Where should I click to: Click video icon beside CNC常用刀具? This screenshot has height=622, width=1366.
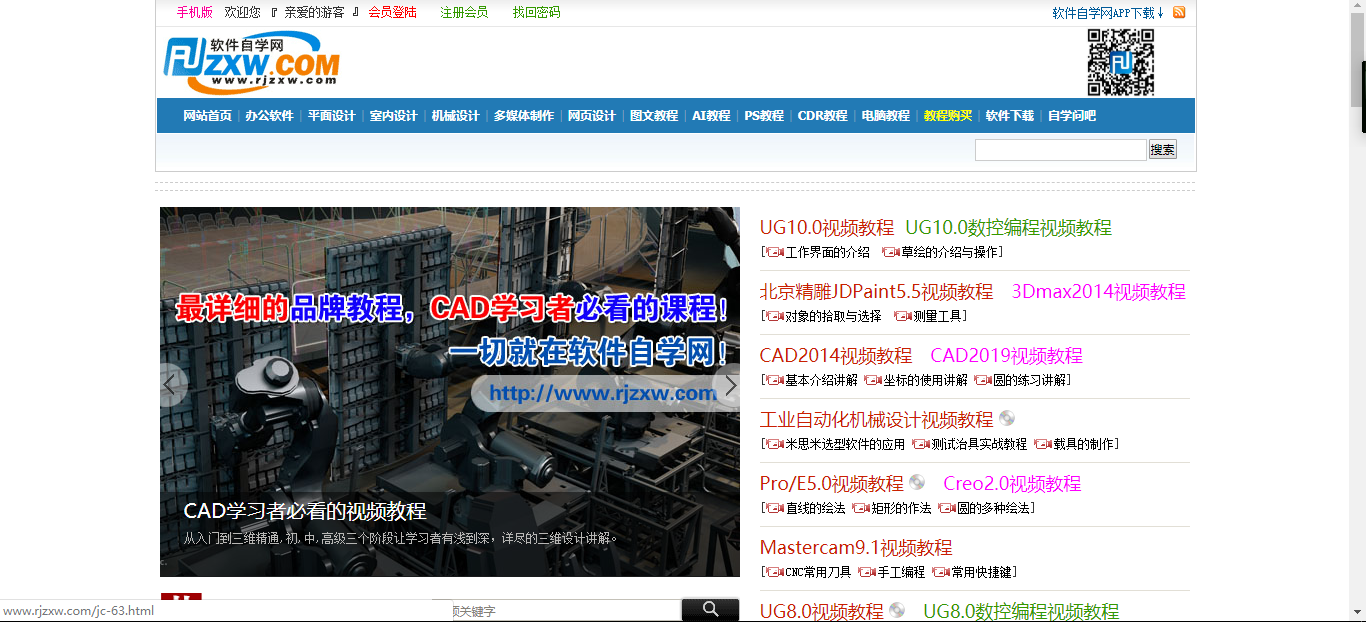tap(774, 572)
